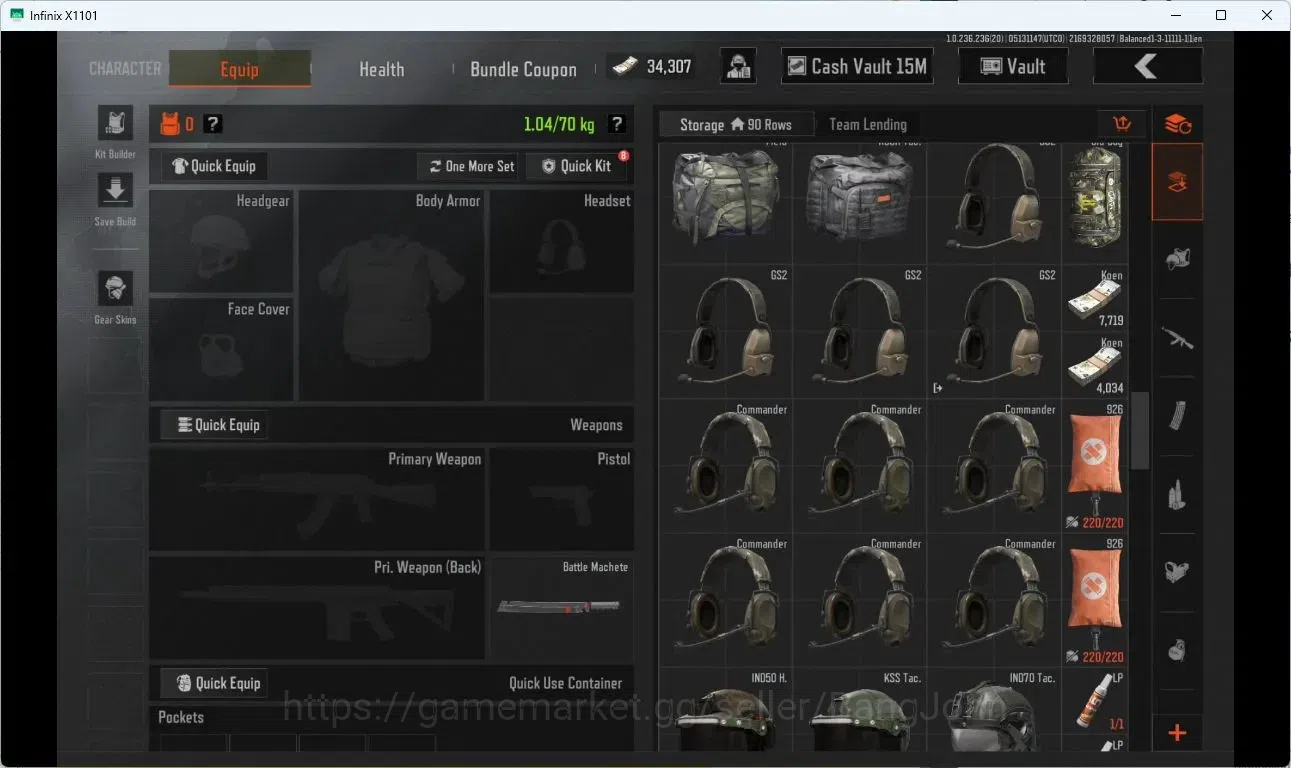The height and width of the screenshot is (768, 1291).
Task: Click Quick Equip above the Headgear slot
Action: coord(214,166)
